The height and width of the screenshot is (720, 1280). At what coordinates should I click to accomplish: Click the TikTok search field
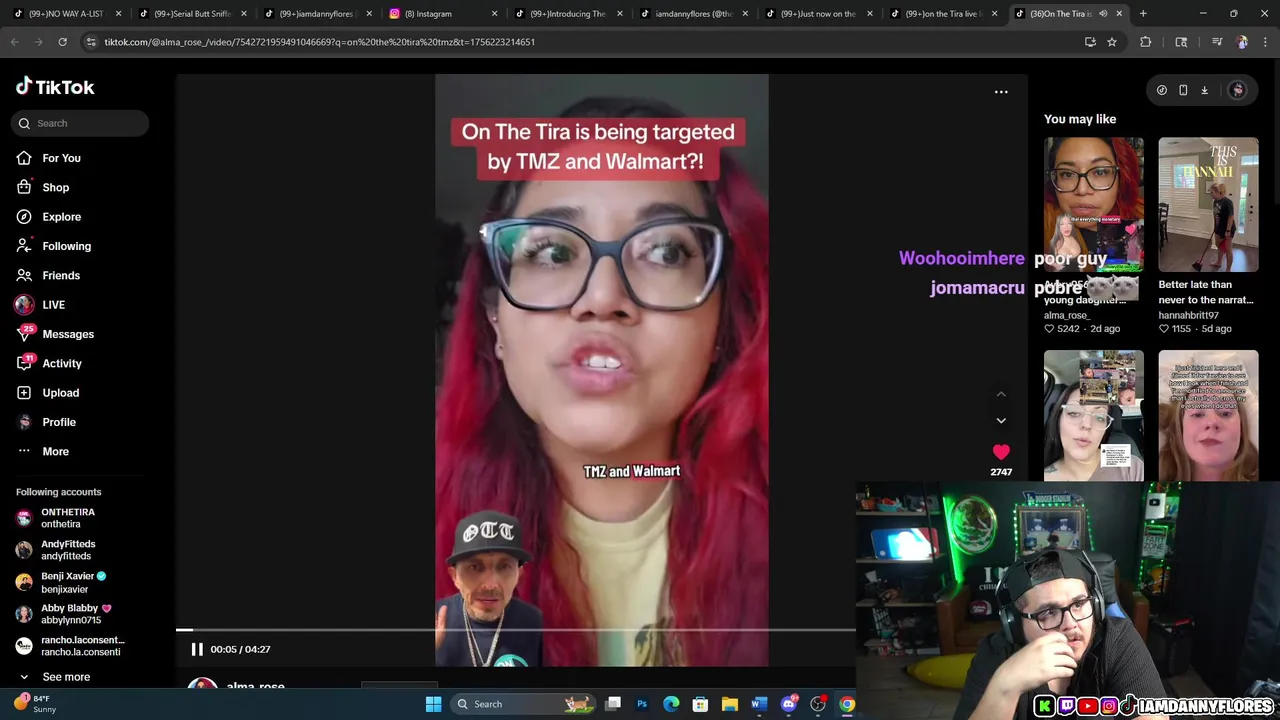point(80,123)
